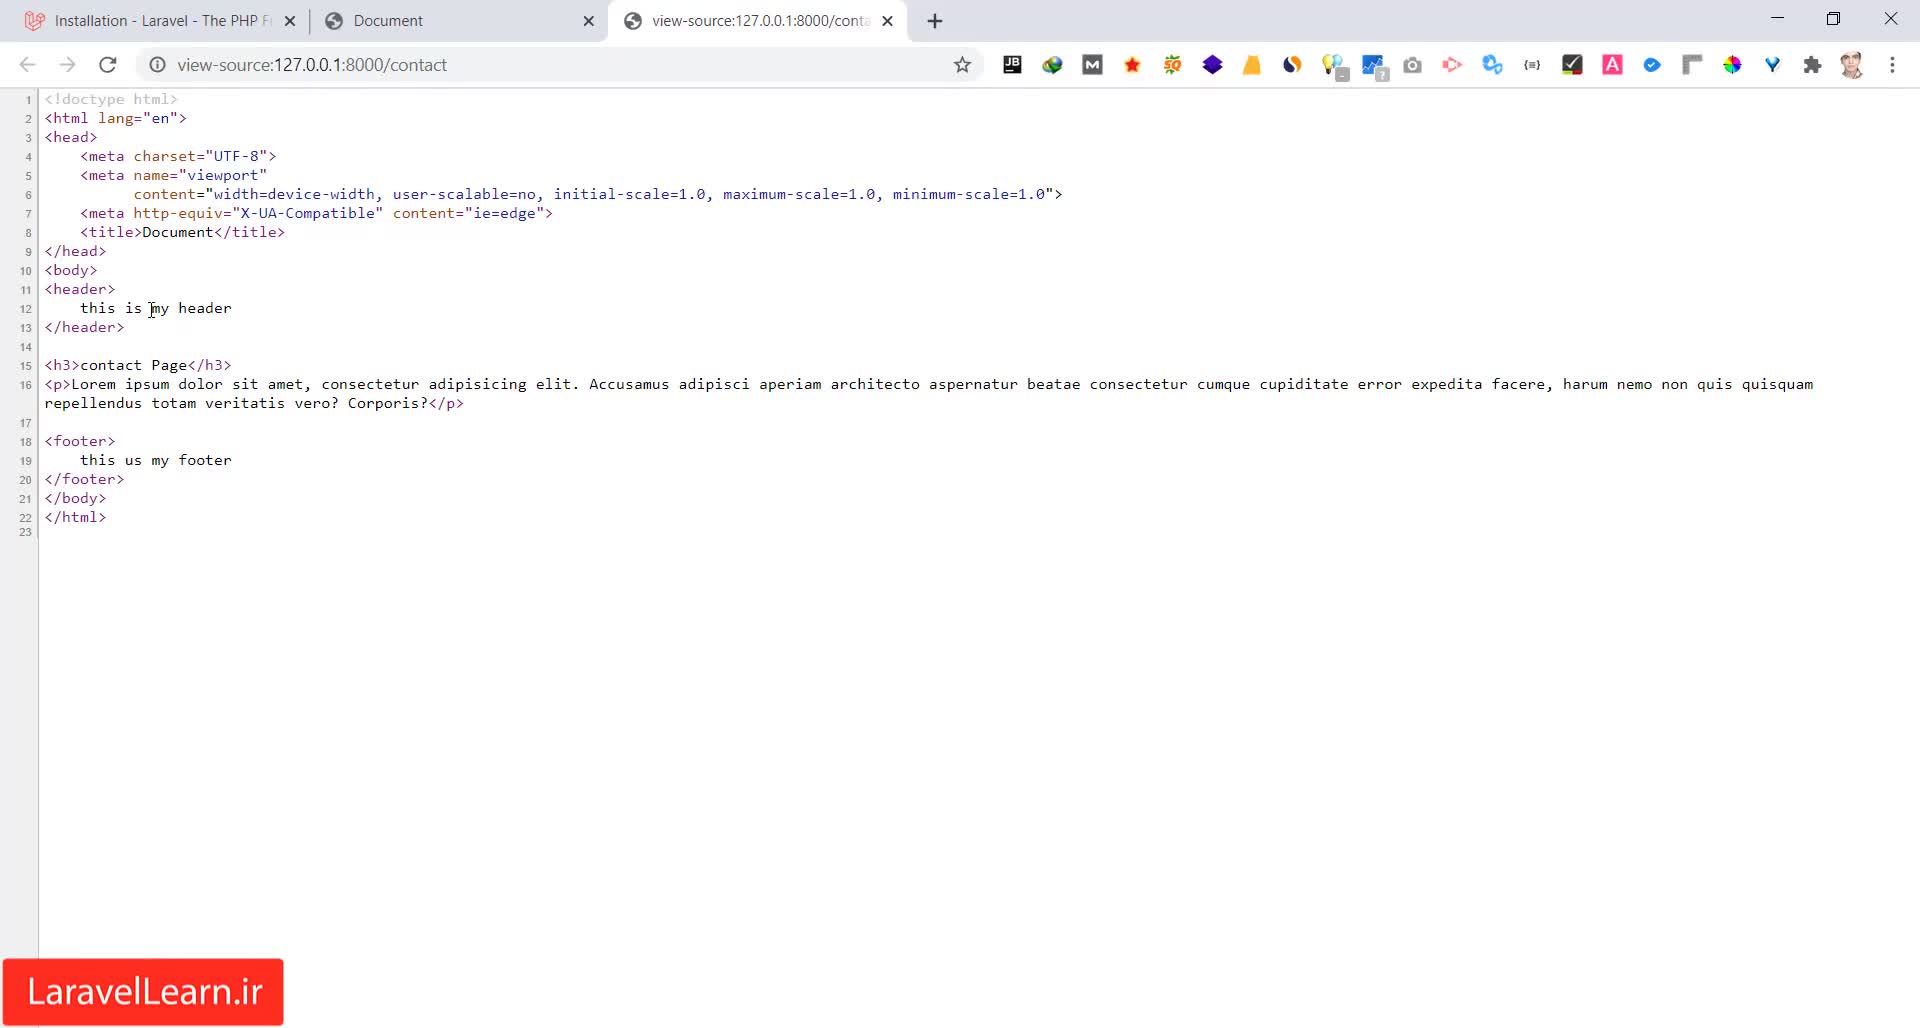The width and height of the screenshot is (1920, 1028).
Task: Open the color wheel picker extension
Action: (1732, 65)
